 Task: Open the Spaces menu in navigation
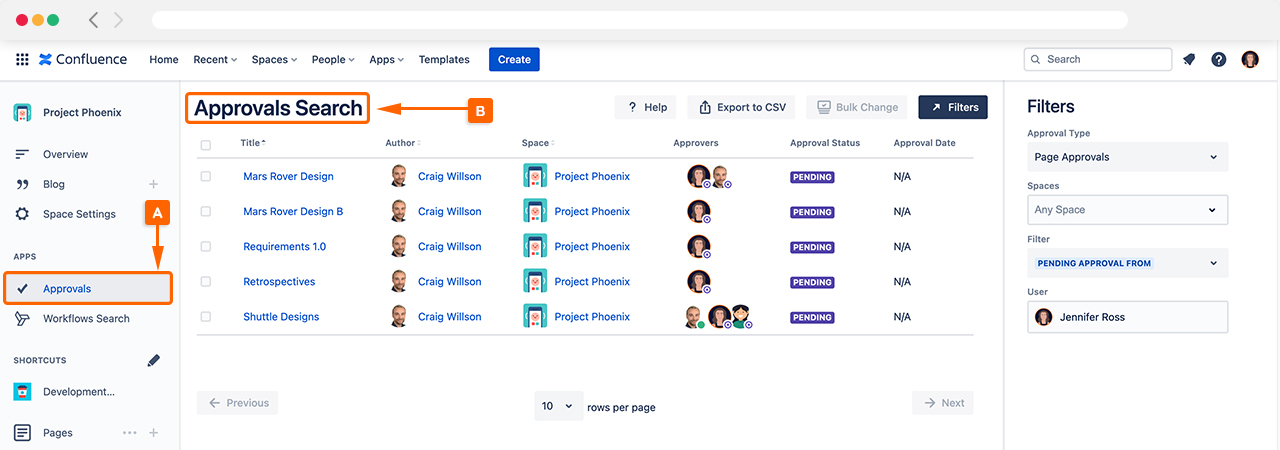pyautogui.click(x=274, y=59)
